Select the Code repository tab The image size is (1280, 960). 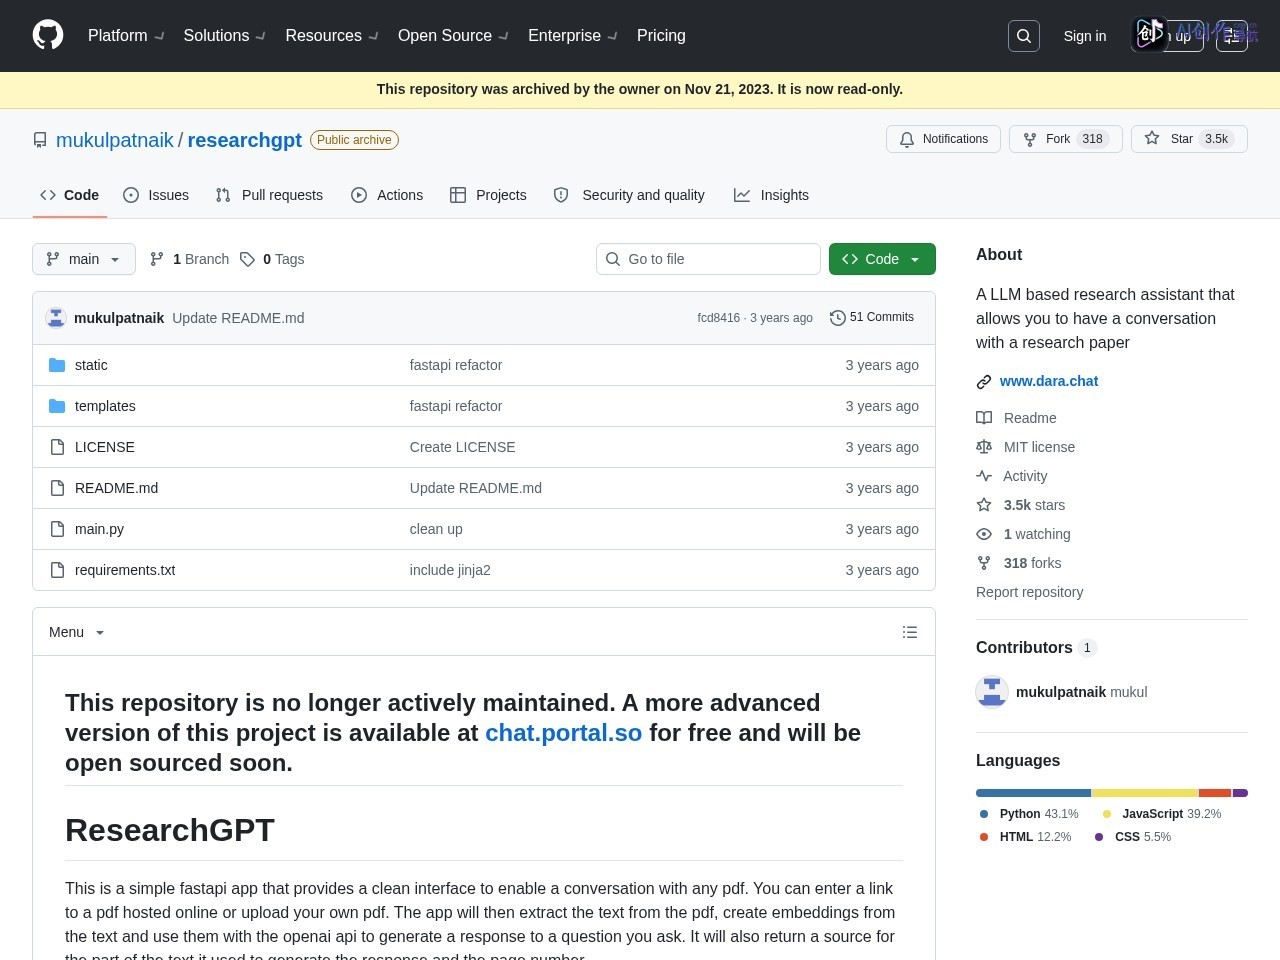(x=69, y=195)
